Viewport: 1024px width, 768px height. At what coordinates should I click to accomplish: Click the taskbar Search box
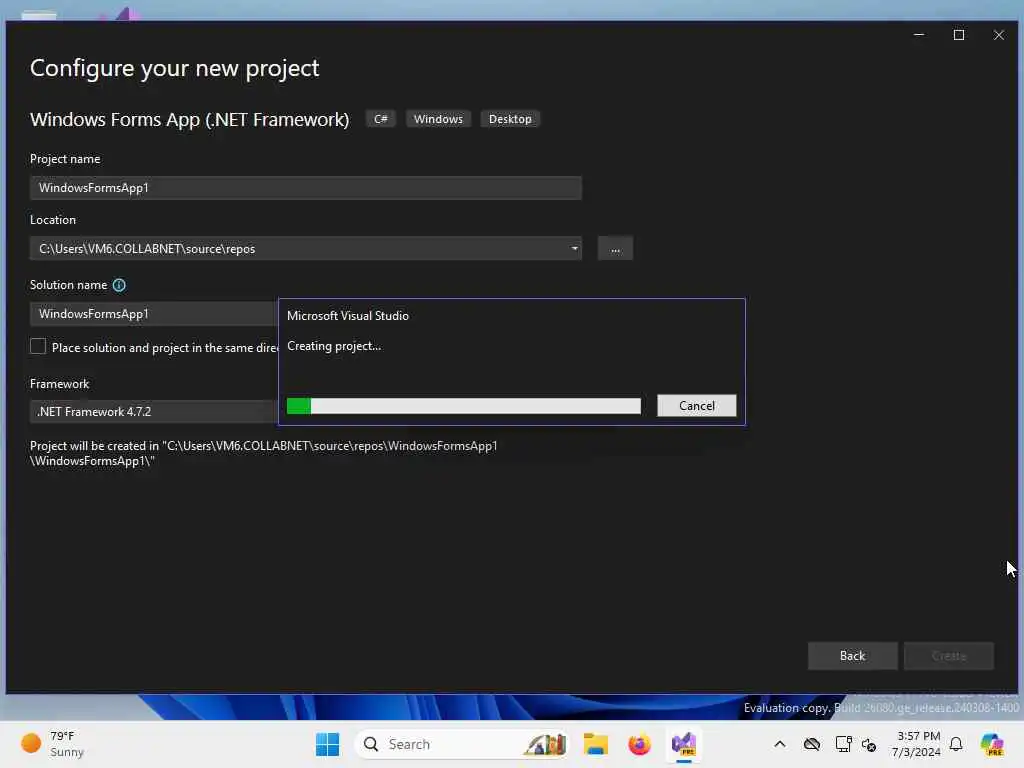[461, 744]
